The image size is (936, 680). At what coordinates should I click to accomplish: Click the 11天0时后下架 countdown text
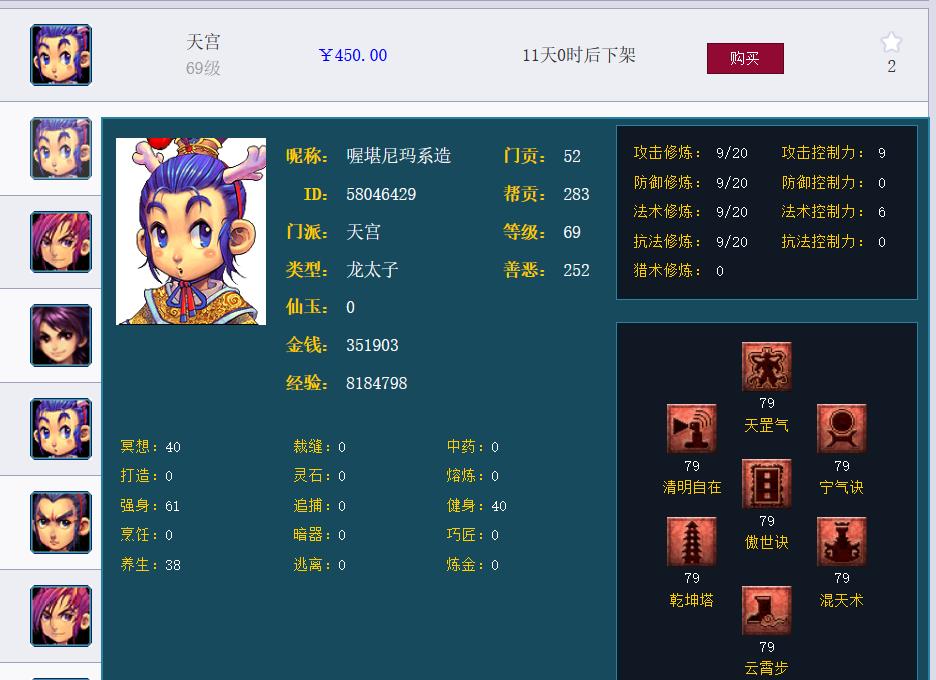click(x=580, y=55)
